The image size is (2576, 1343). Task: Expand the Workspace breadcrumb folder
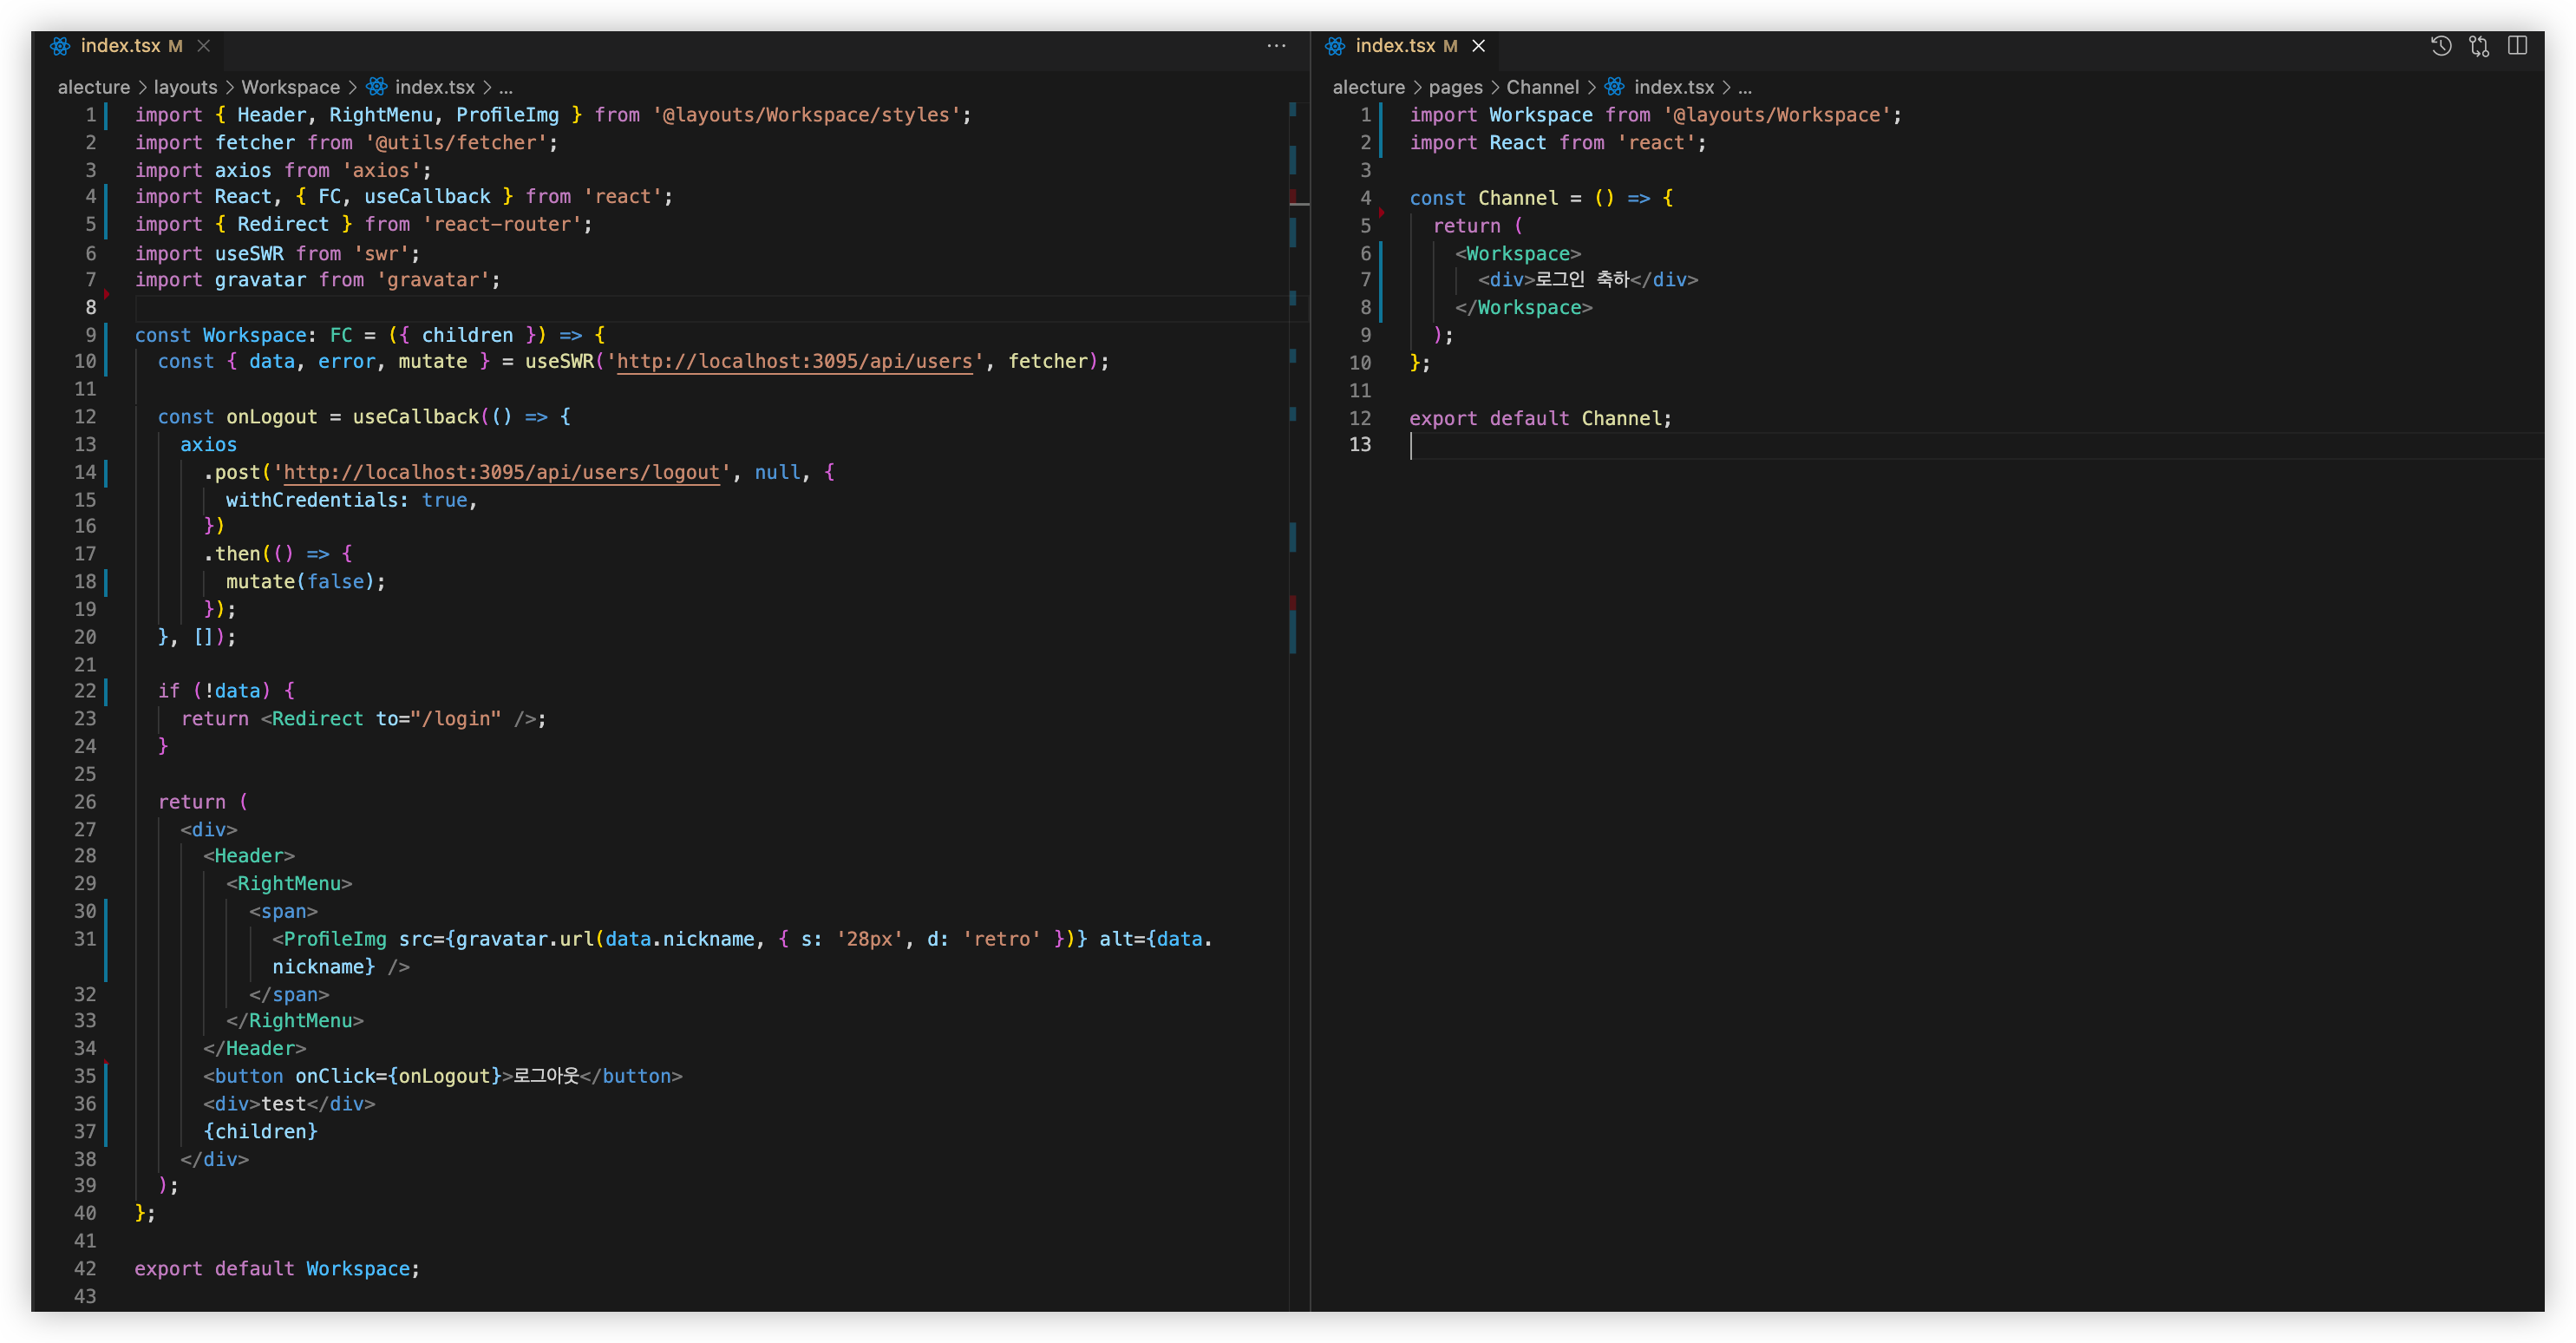290,87
